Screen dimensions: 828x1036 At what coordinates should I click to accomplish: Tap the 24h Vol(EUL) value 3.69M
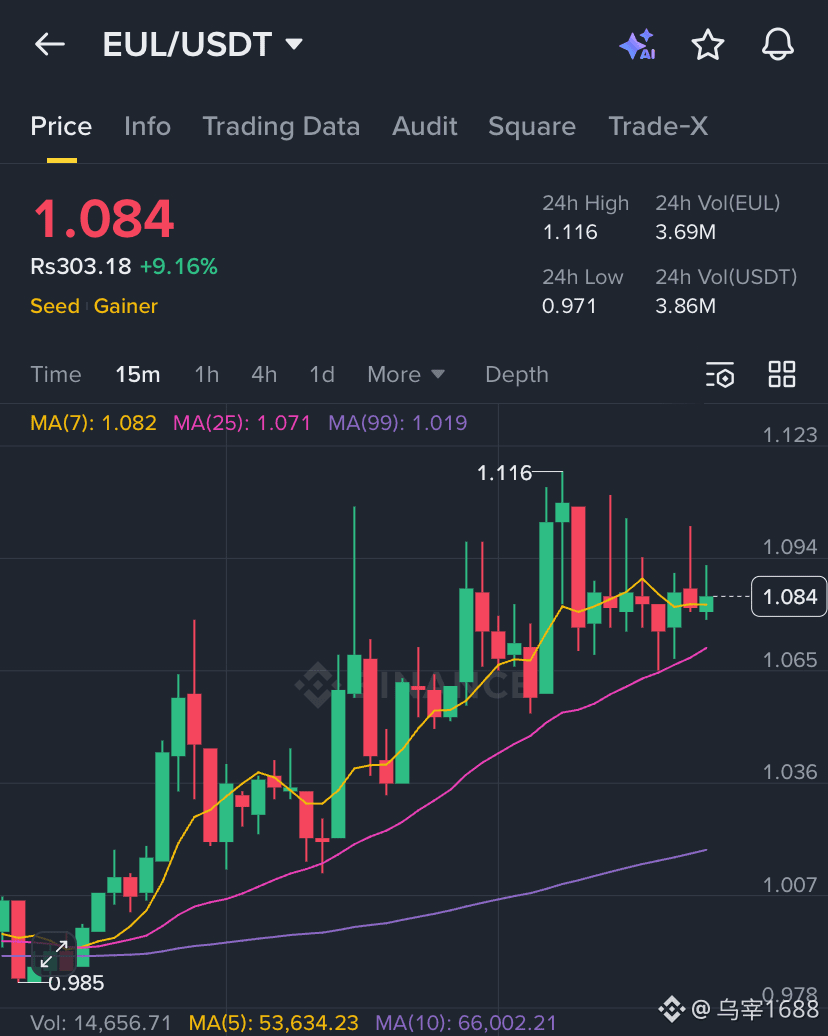[685, 232]
